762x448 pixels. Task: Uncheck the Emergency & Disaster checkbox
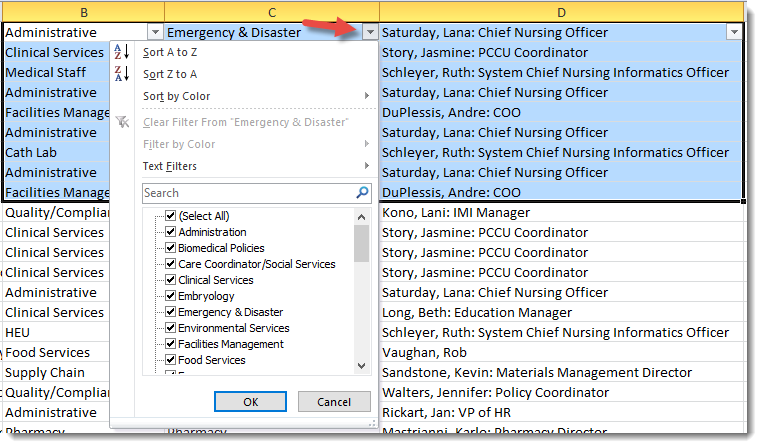[x=170, y=312]
